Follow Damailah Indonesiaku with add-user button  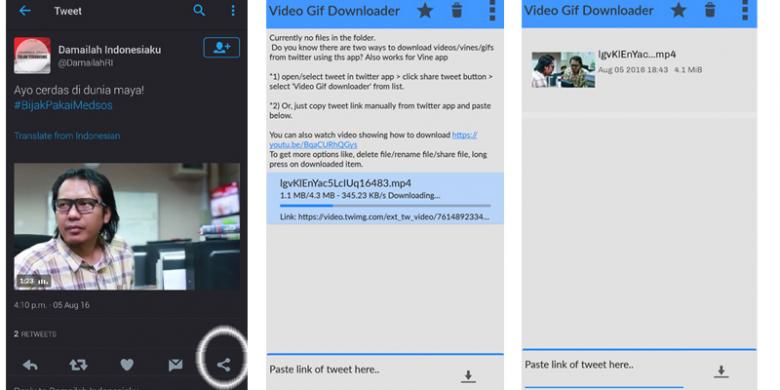[x=221, y=48]
